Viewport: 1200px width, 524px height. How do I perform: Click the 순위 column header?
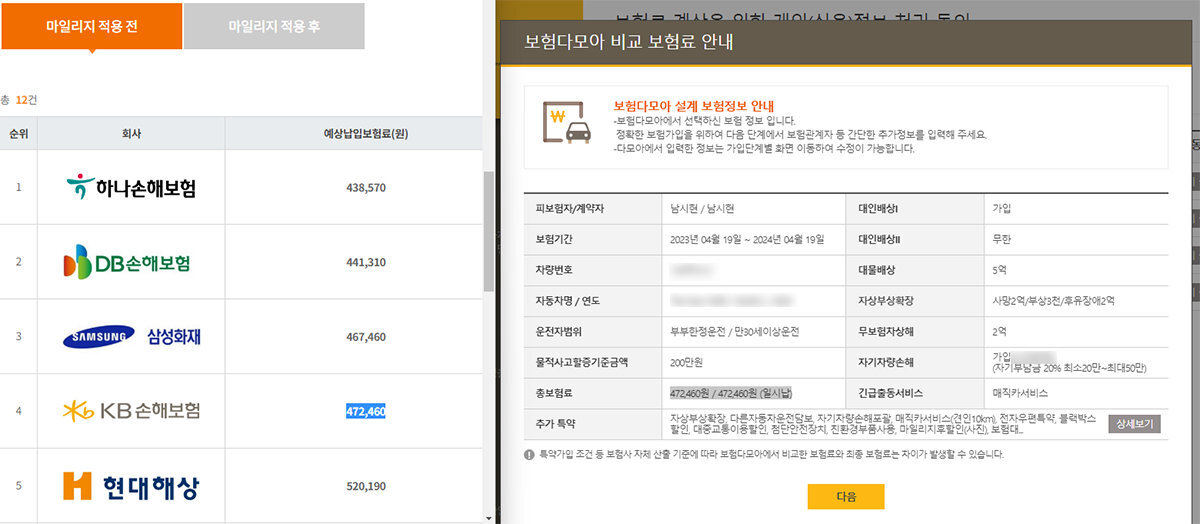(x=18, y=133)
